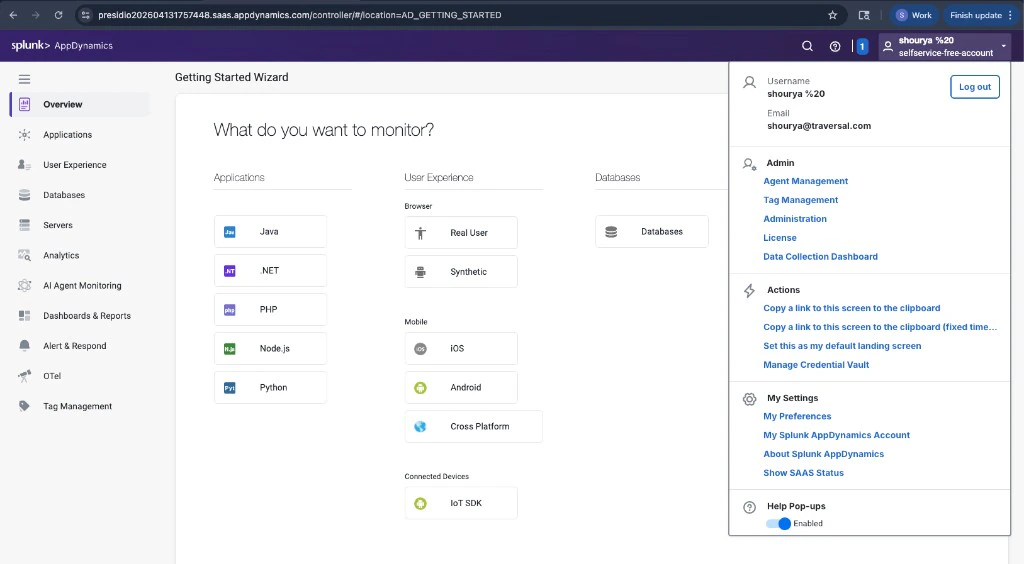Click the Real User icon
Viewport: 1024px width, 564px height.
tap(421, 233)
